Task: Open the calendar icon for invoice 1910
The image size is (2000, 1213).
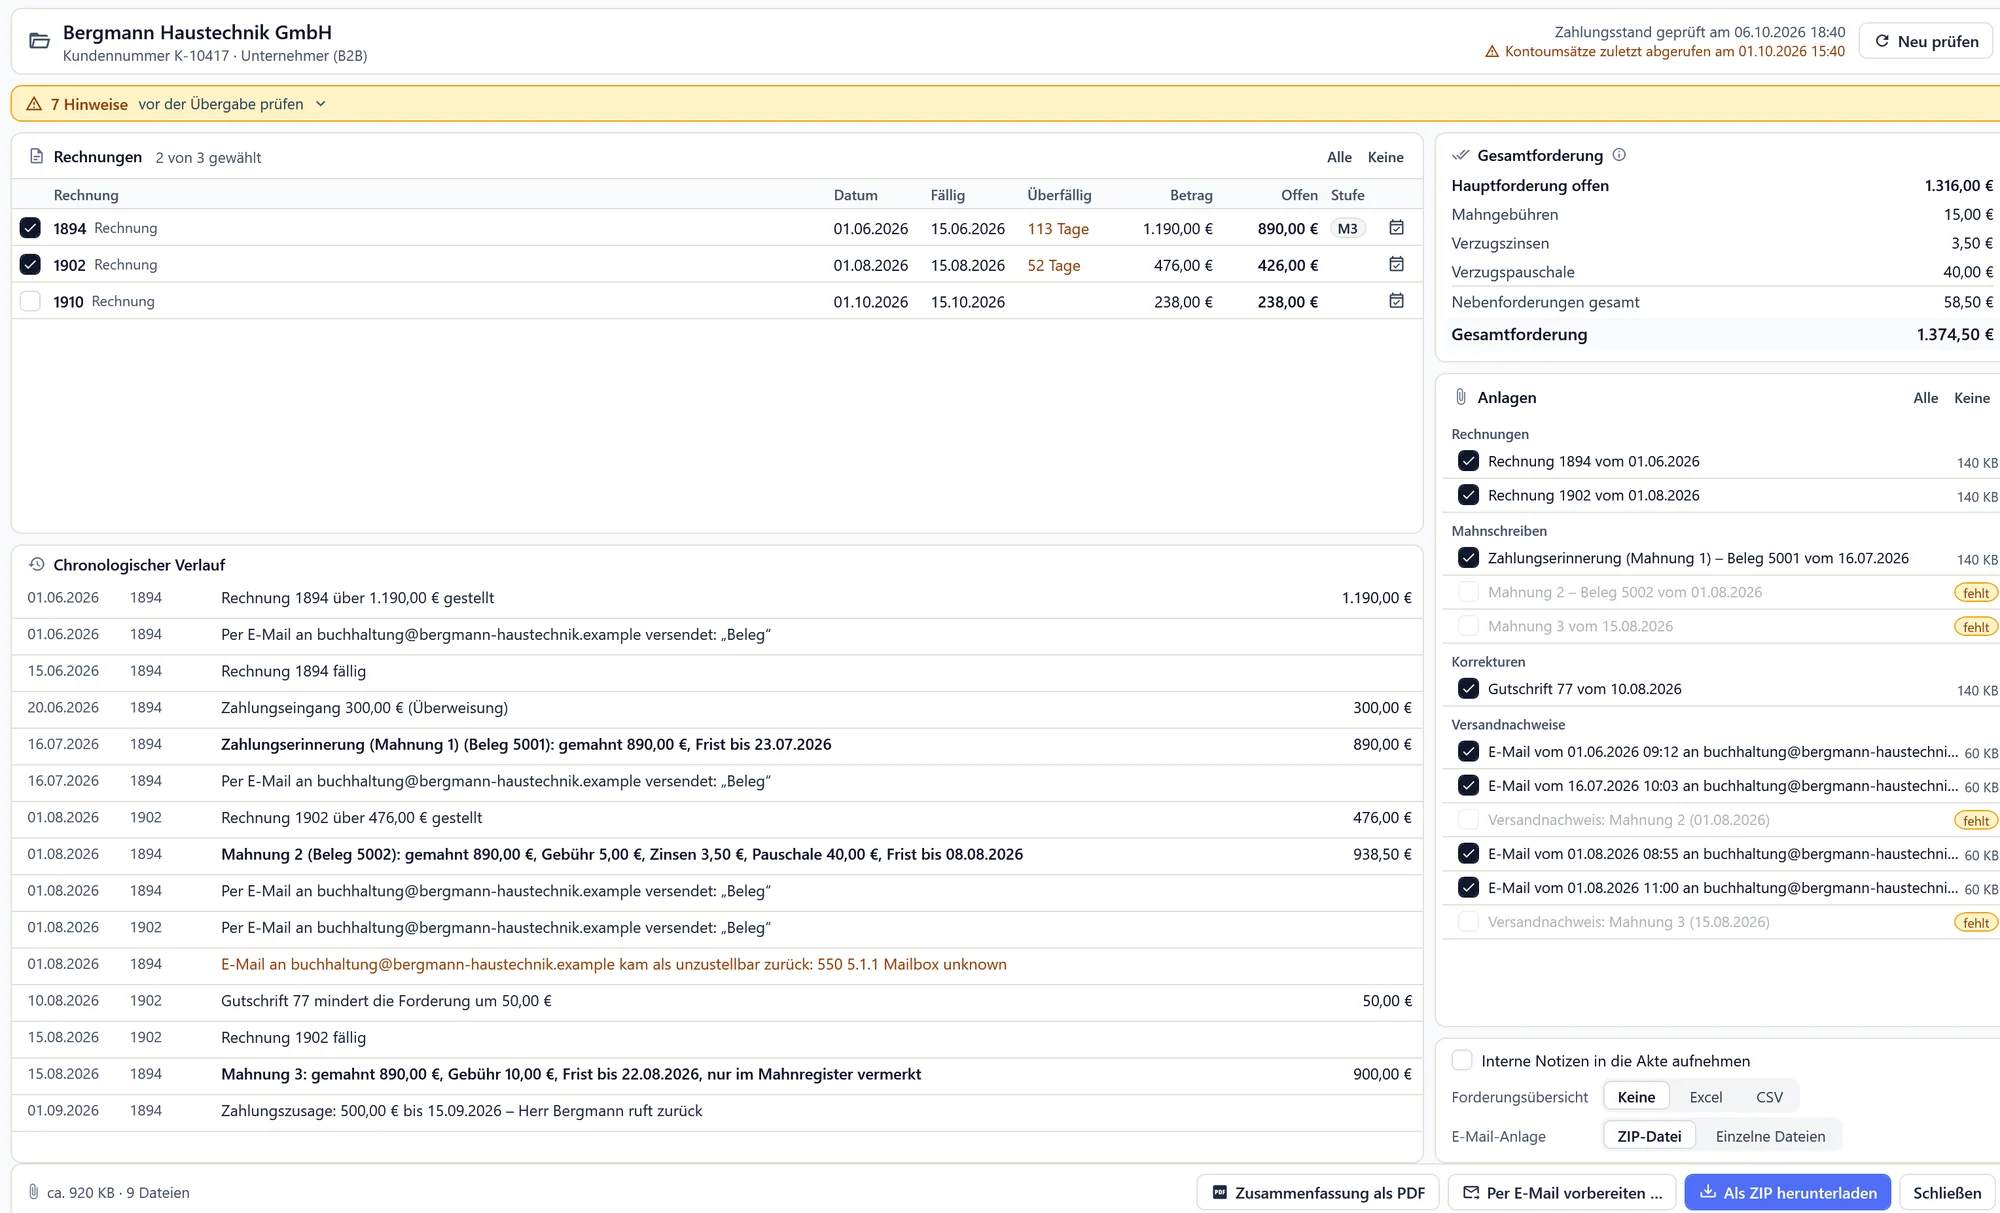Action: click(1397, 301)
